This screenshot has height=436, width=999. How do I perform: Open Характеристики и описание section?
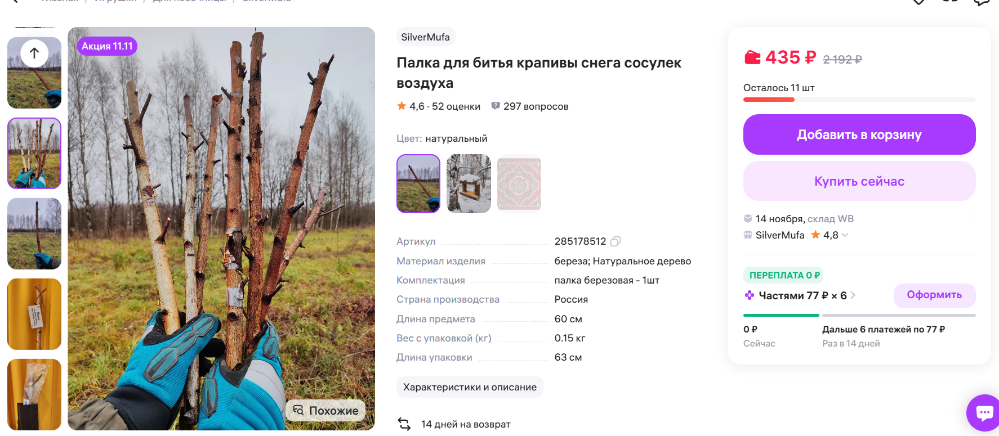pos(470,387)
